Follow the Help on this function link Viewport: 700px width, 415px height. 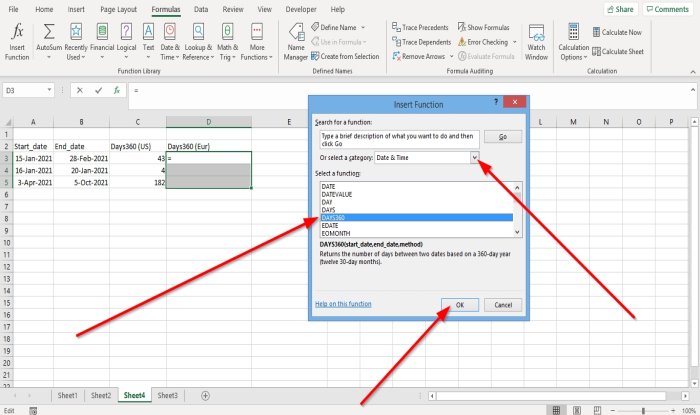(344, 304)
